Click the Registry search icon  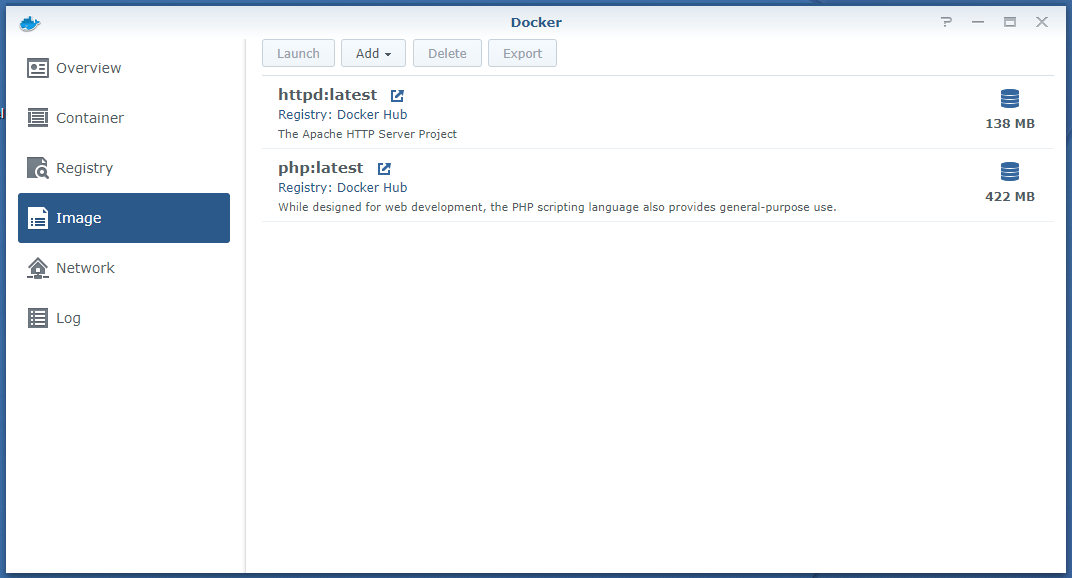(x=38, y=168)
